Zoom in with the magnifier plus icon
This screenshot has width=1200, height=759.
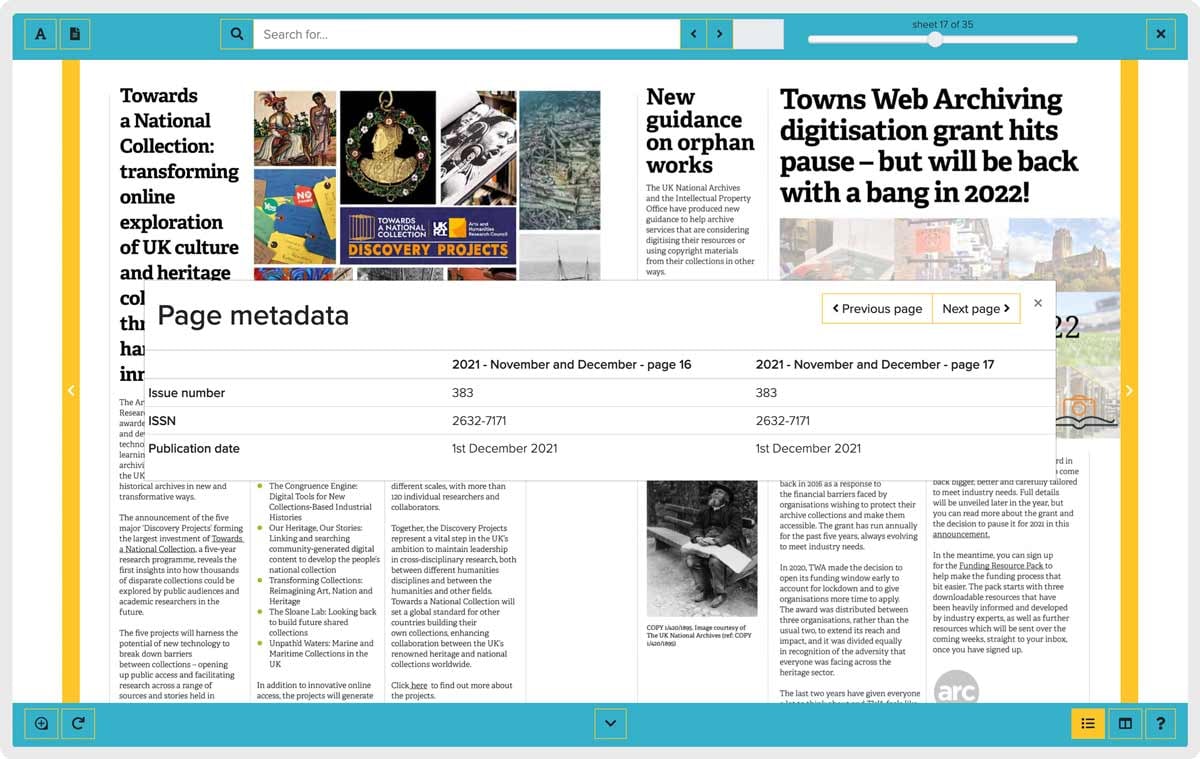click(x=41, y=723)
